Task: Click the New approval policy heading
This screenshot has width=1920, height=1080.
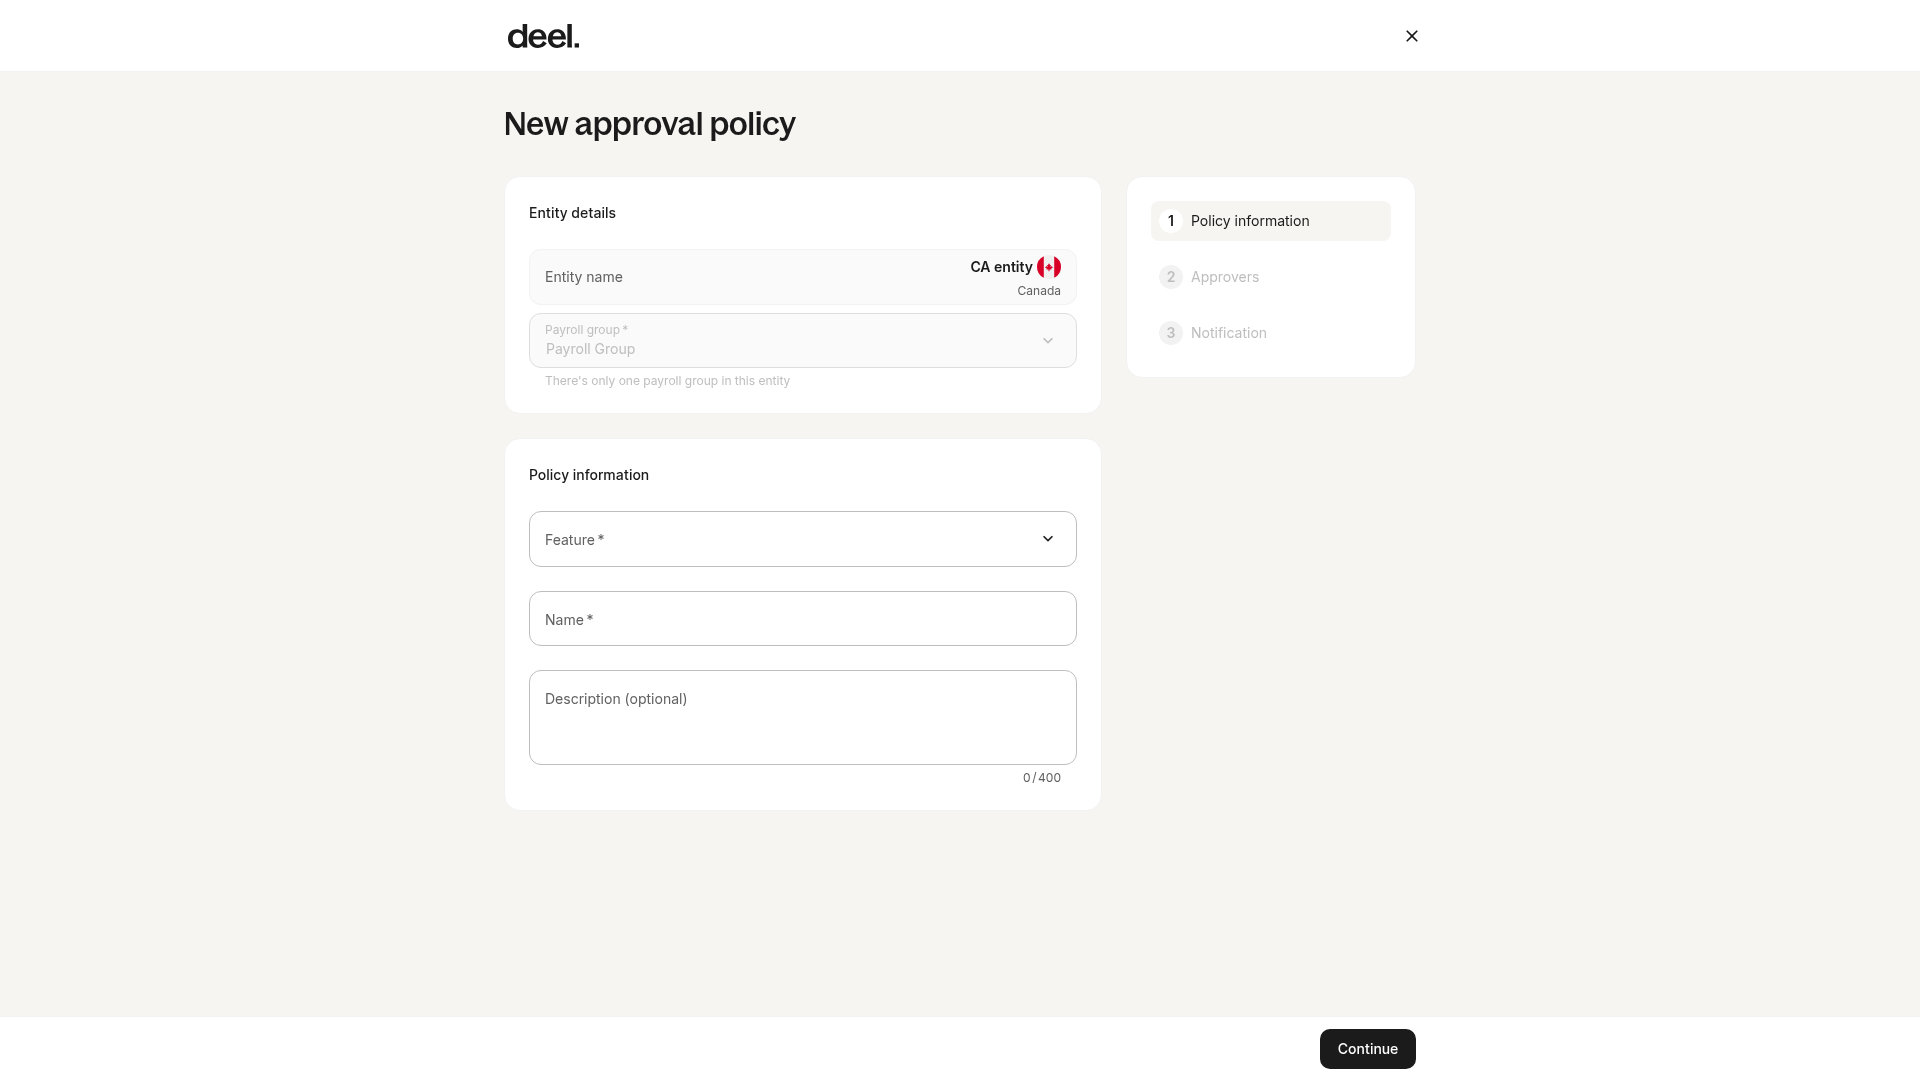Action: coord(649,124)
